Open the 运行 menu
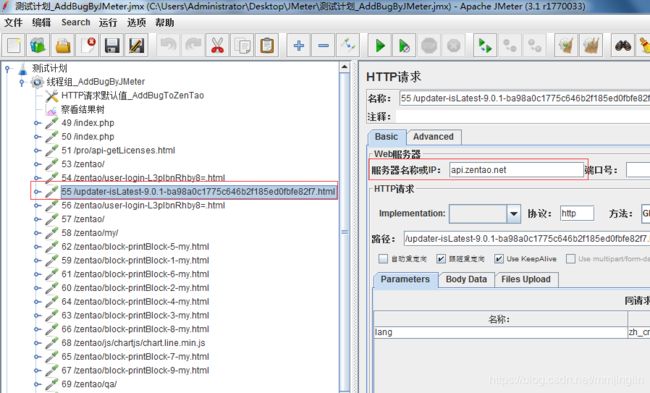Viewport: 650px width, 393px height. (x=108, y=22)
